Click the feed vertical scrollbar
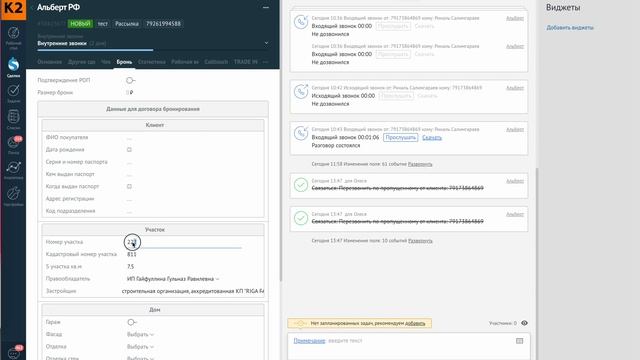This screenshot has height=360, width=640. pos(537,265)
